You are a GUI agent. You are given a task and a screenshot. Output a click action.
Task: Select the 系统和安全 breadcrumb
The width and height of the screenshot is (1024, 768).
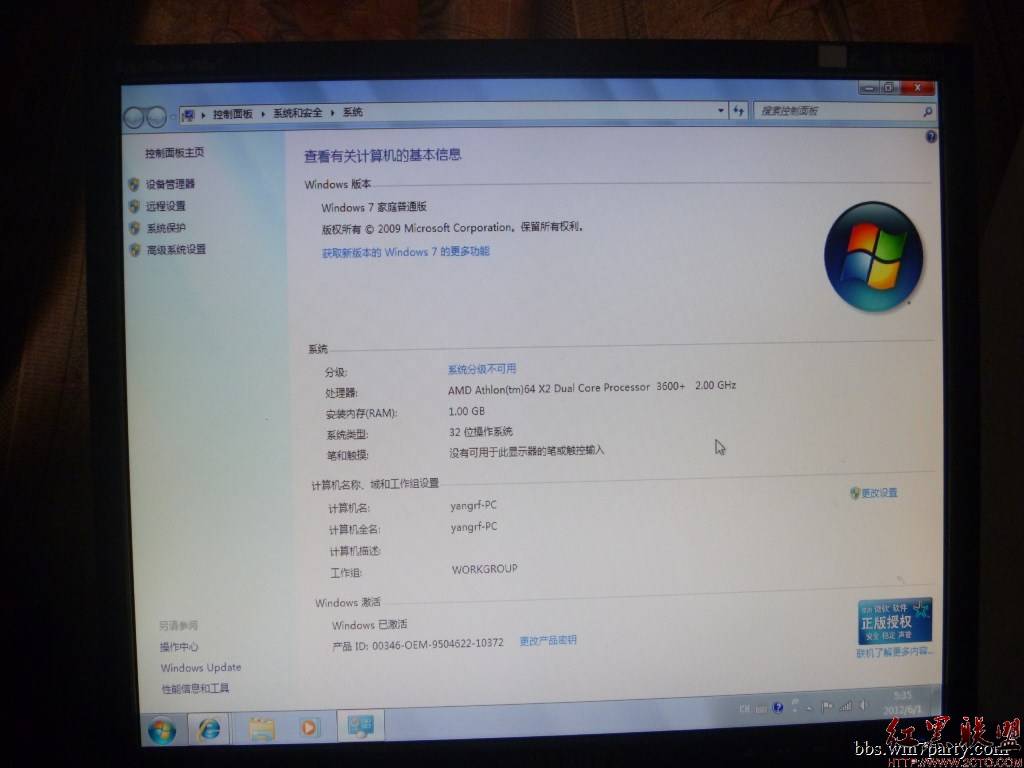[298, 113]
